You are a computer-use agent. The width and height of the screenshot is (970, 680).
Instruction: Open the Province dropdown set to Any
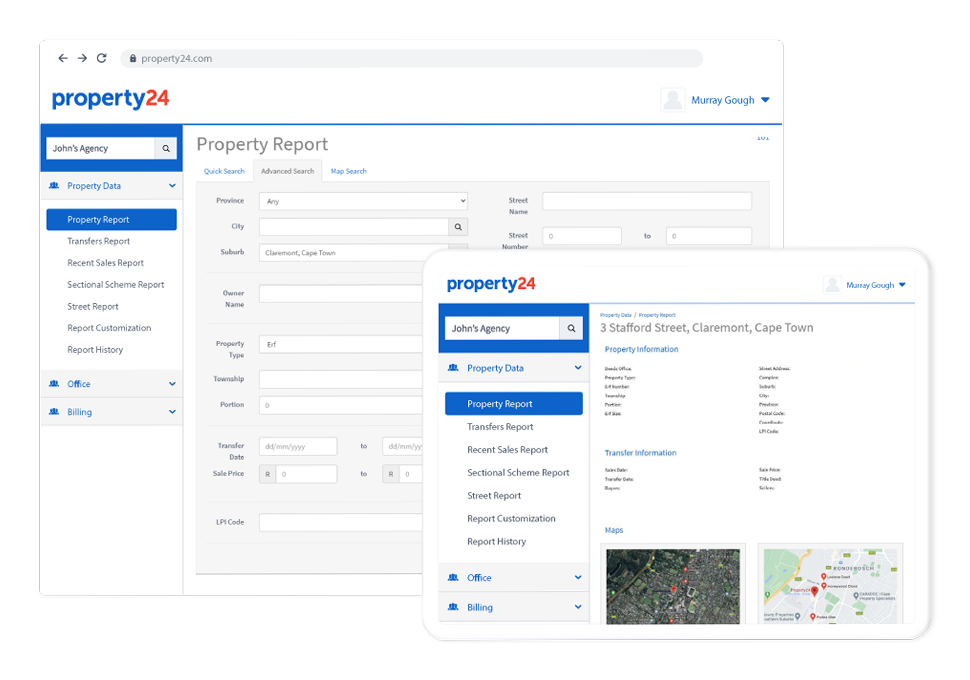pos(362,200)
